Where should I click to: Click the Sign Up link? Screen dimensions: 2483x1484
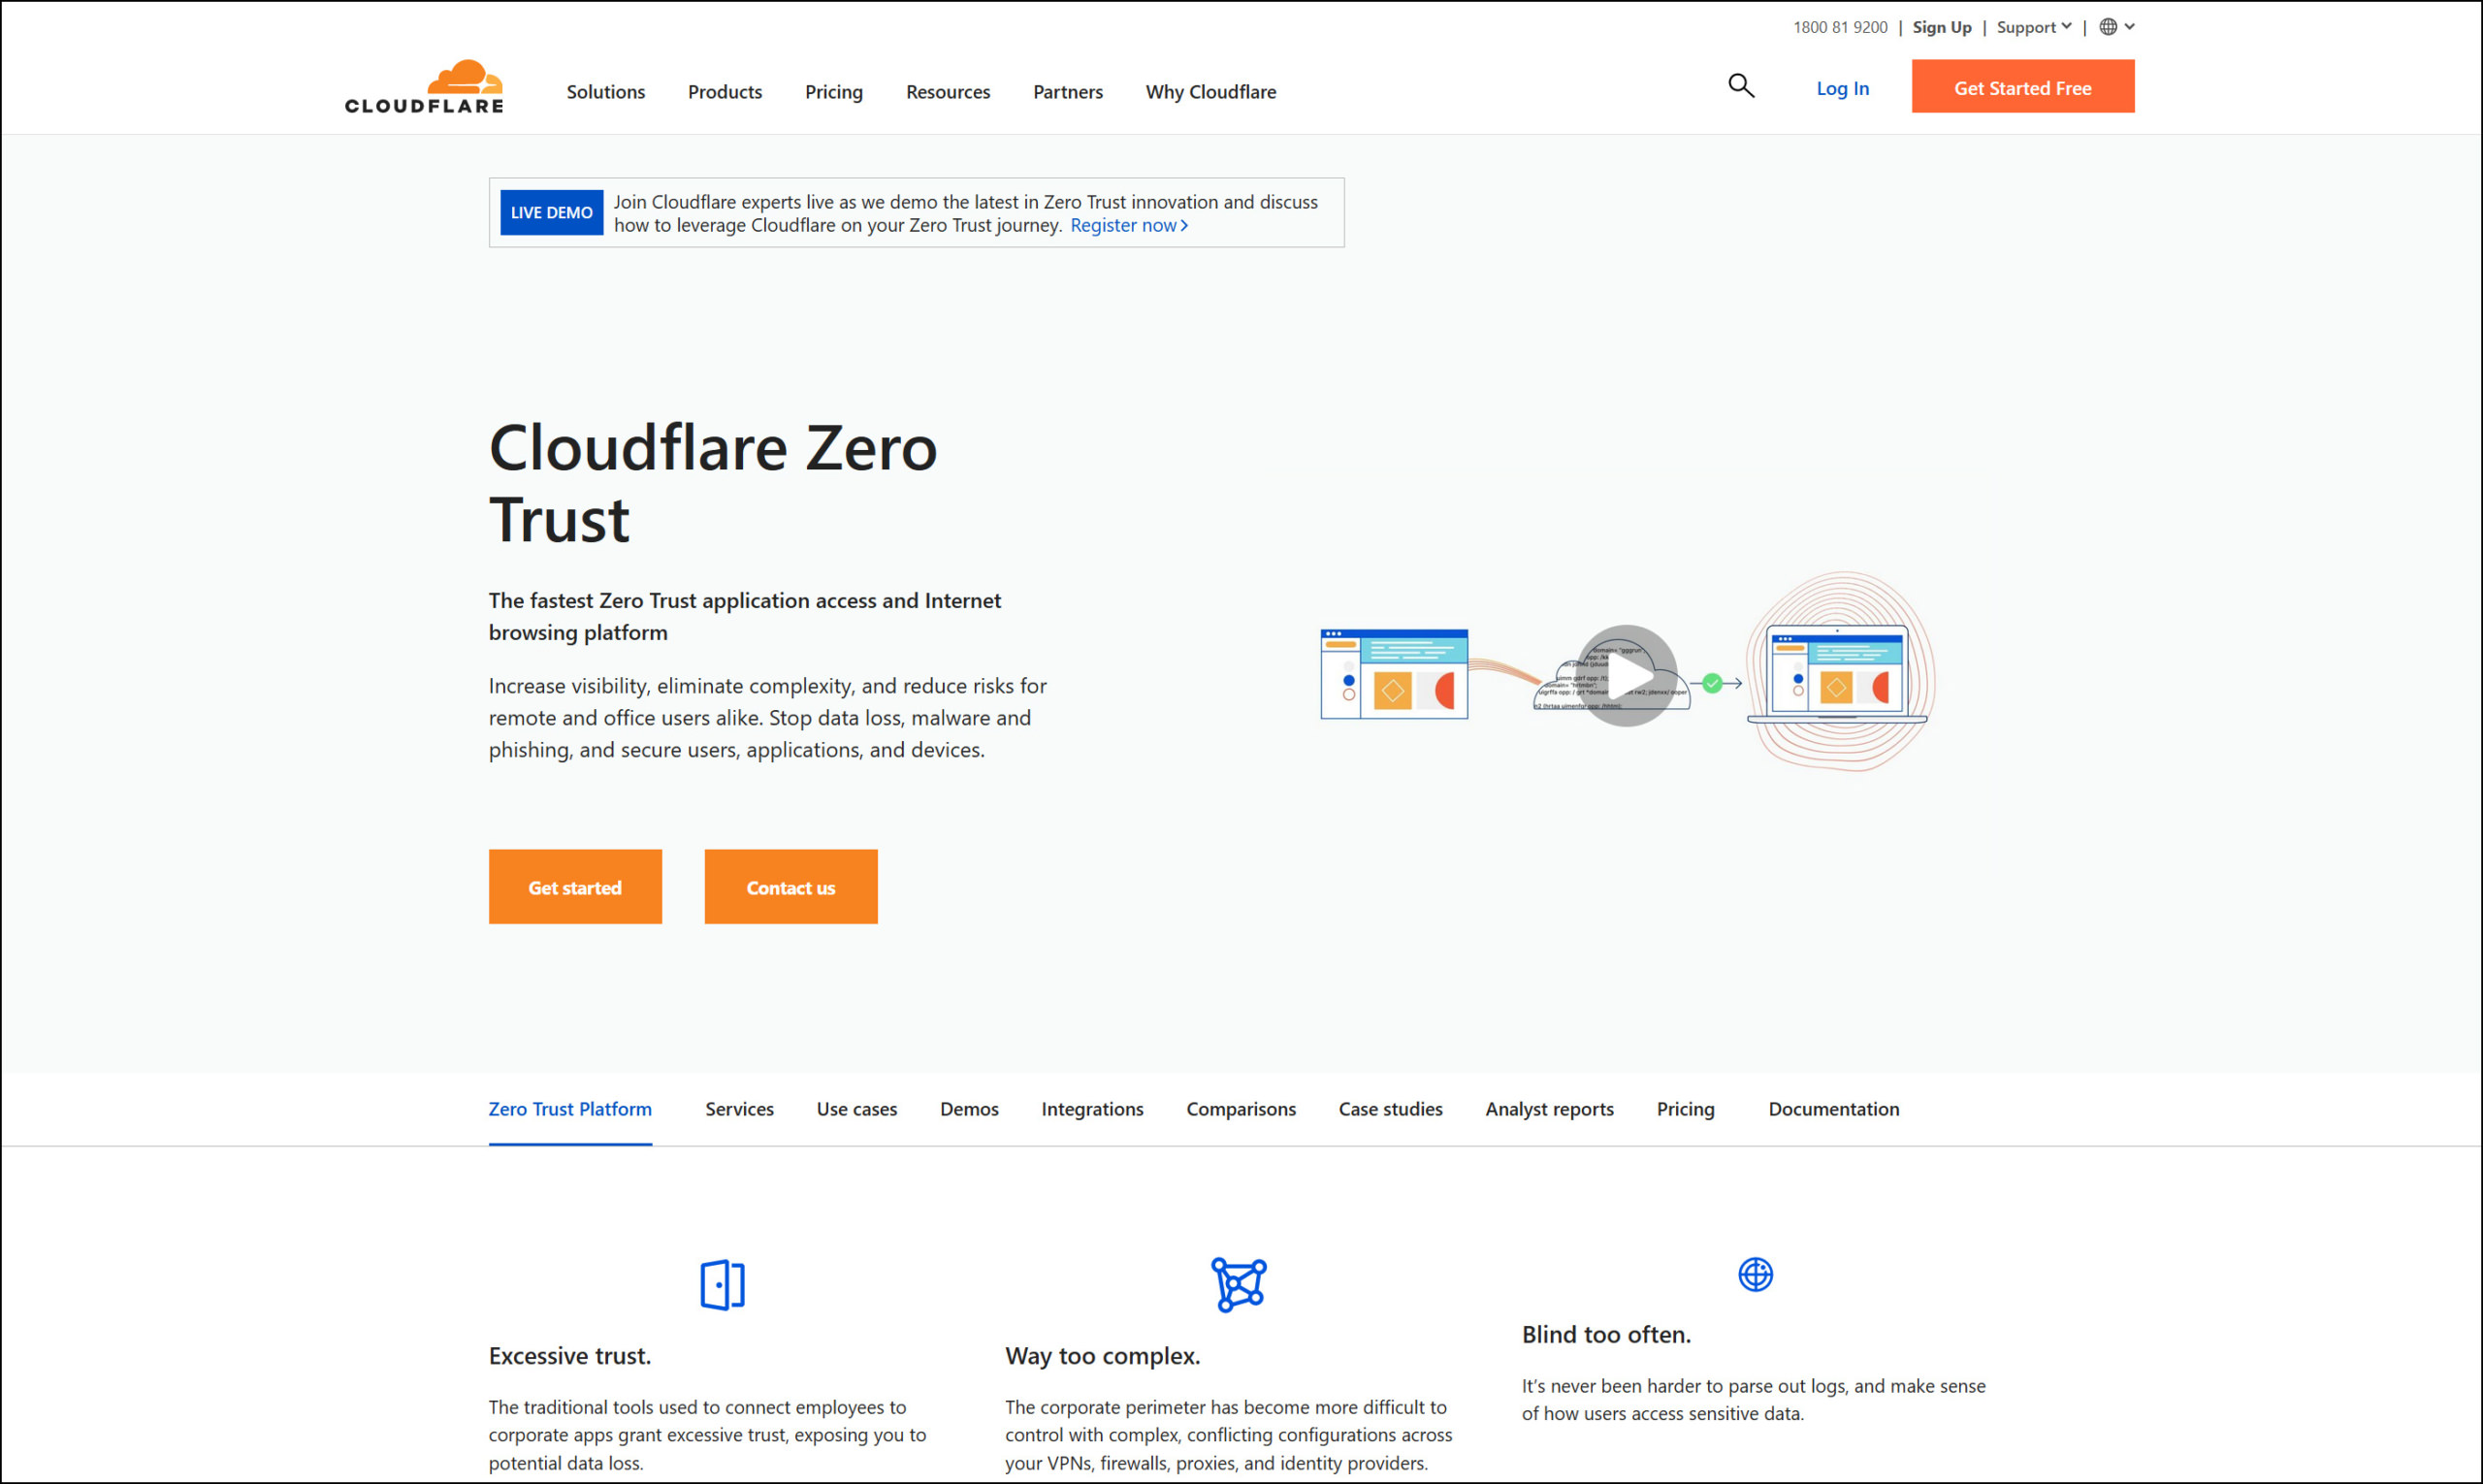pos(1942,27)
